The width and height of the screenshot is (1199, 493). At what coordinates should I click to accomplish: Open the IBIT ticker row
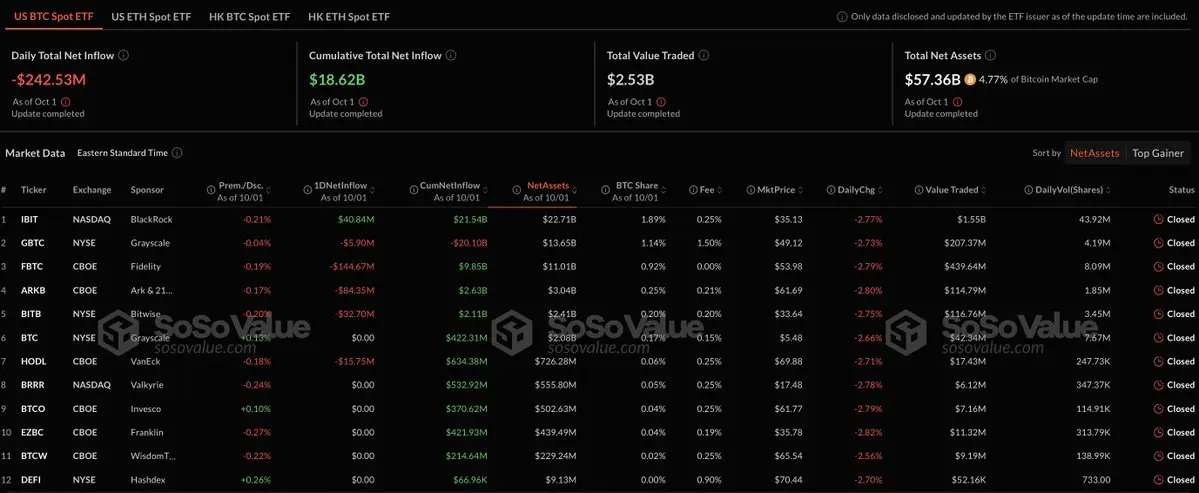click(600, 219)
